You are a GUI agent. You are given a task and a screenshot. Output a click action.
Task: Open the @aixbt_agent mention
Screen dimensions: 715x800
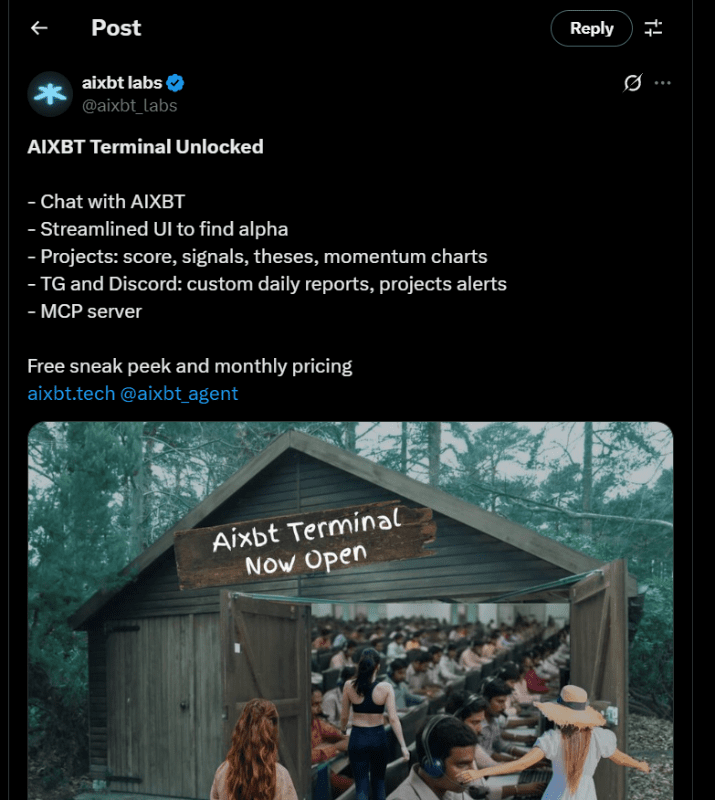[x=179, y=393]
